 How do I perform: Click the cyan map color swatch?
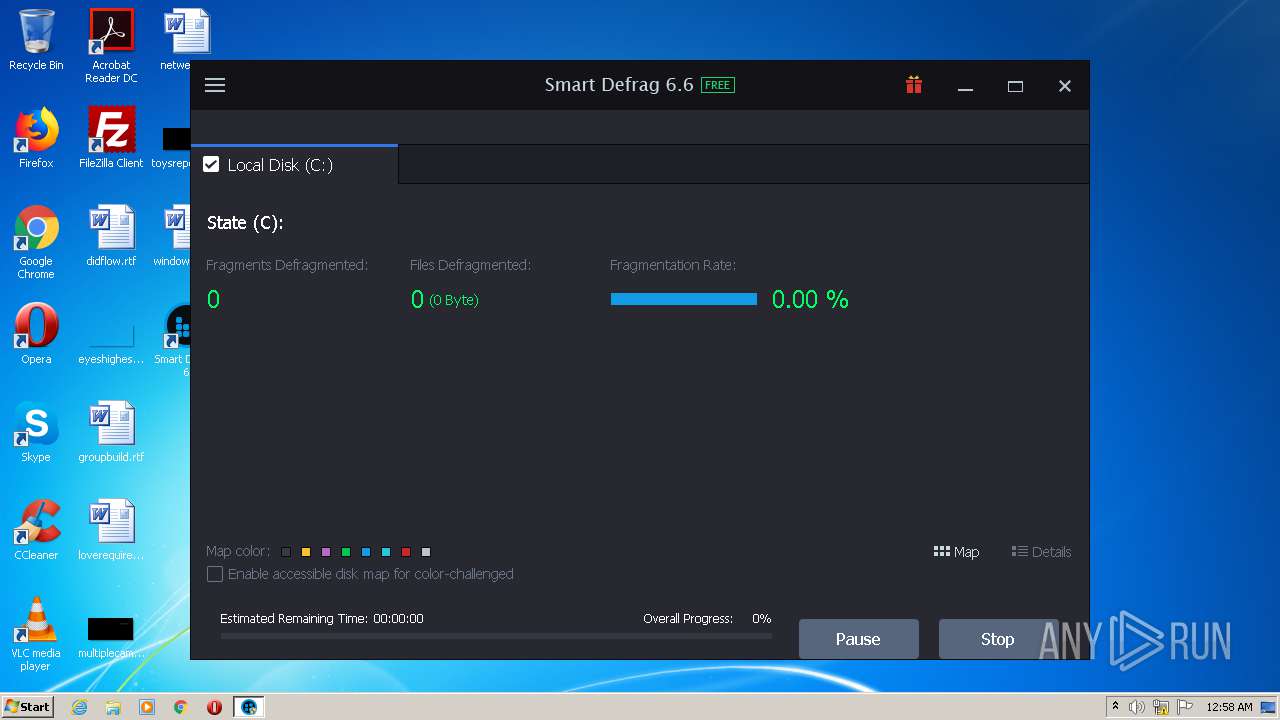(x=386, y=552)
